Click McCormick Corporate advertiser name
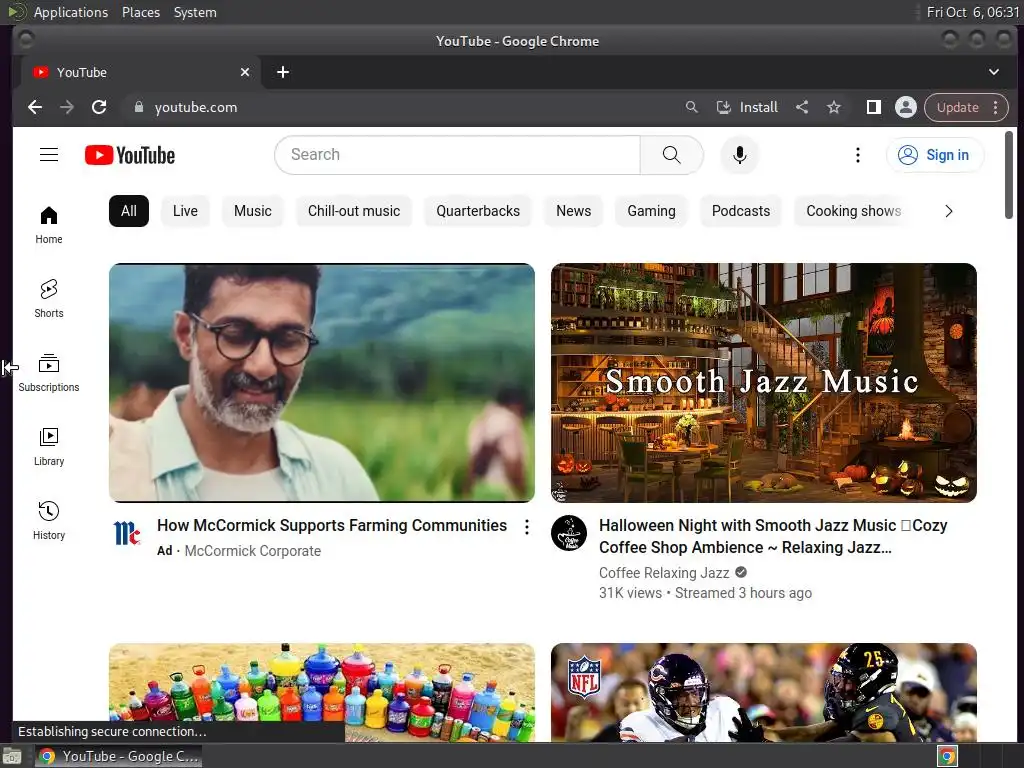This screenshot has height=768, width=1024. point(253,551)
